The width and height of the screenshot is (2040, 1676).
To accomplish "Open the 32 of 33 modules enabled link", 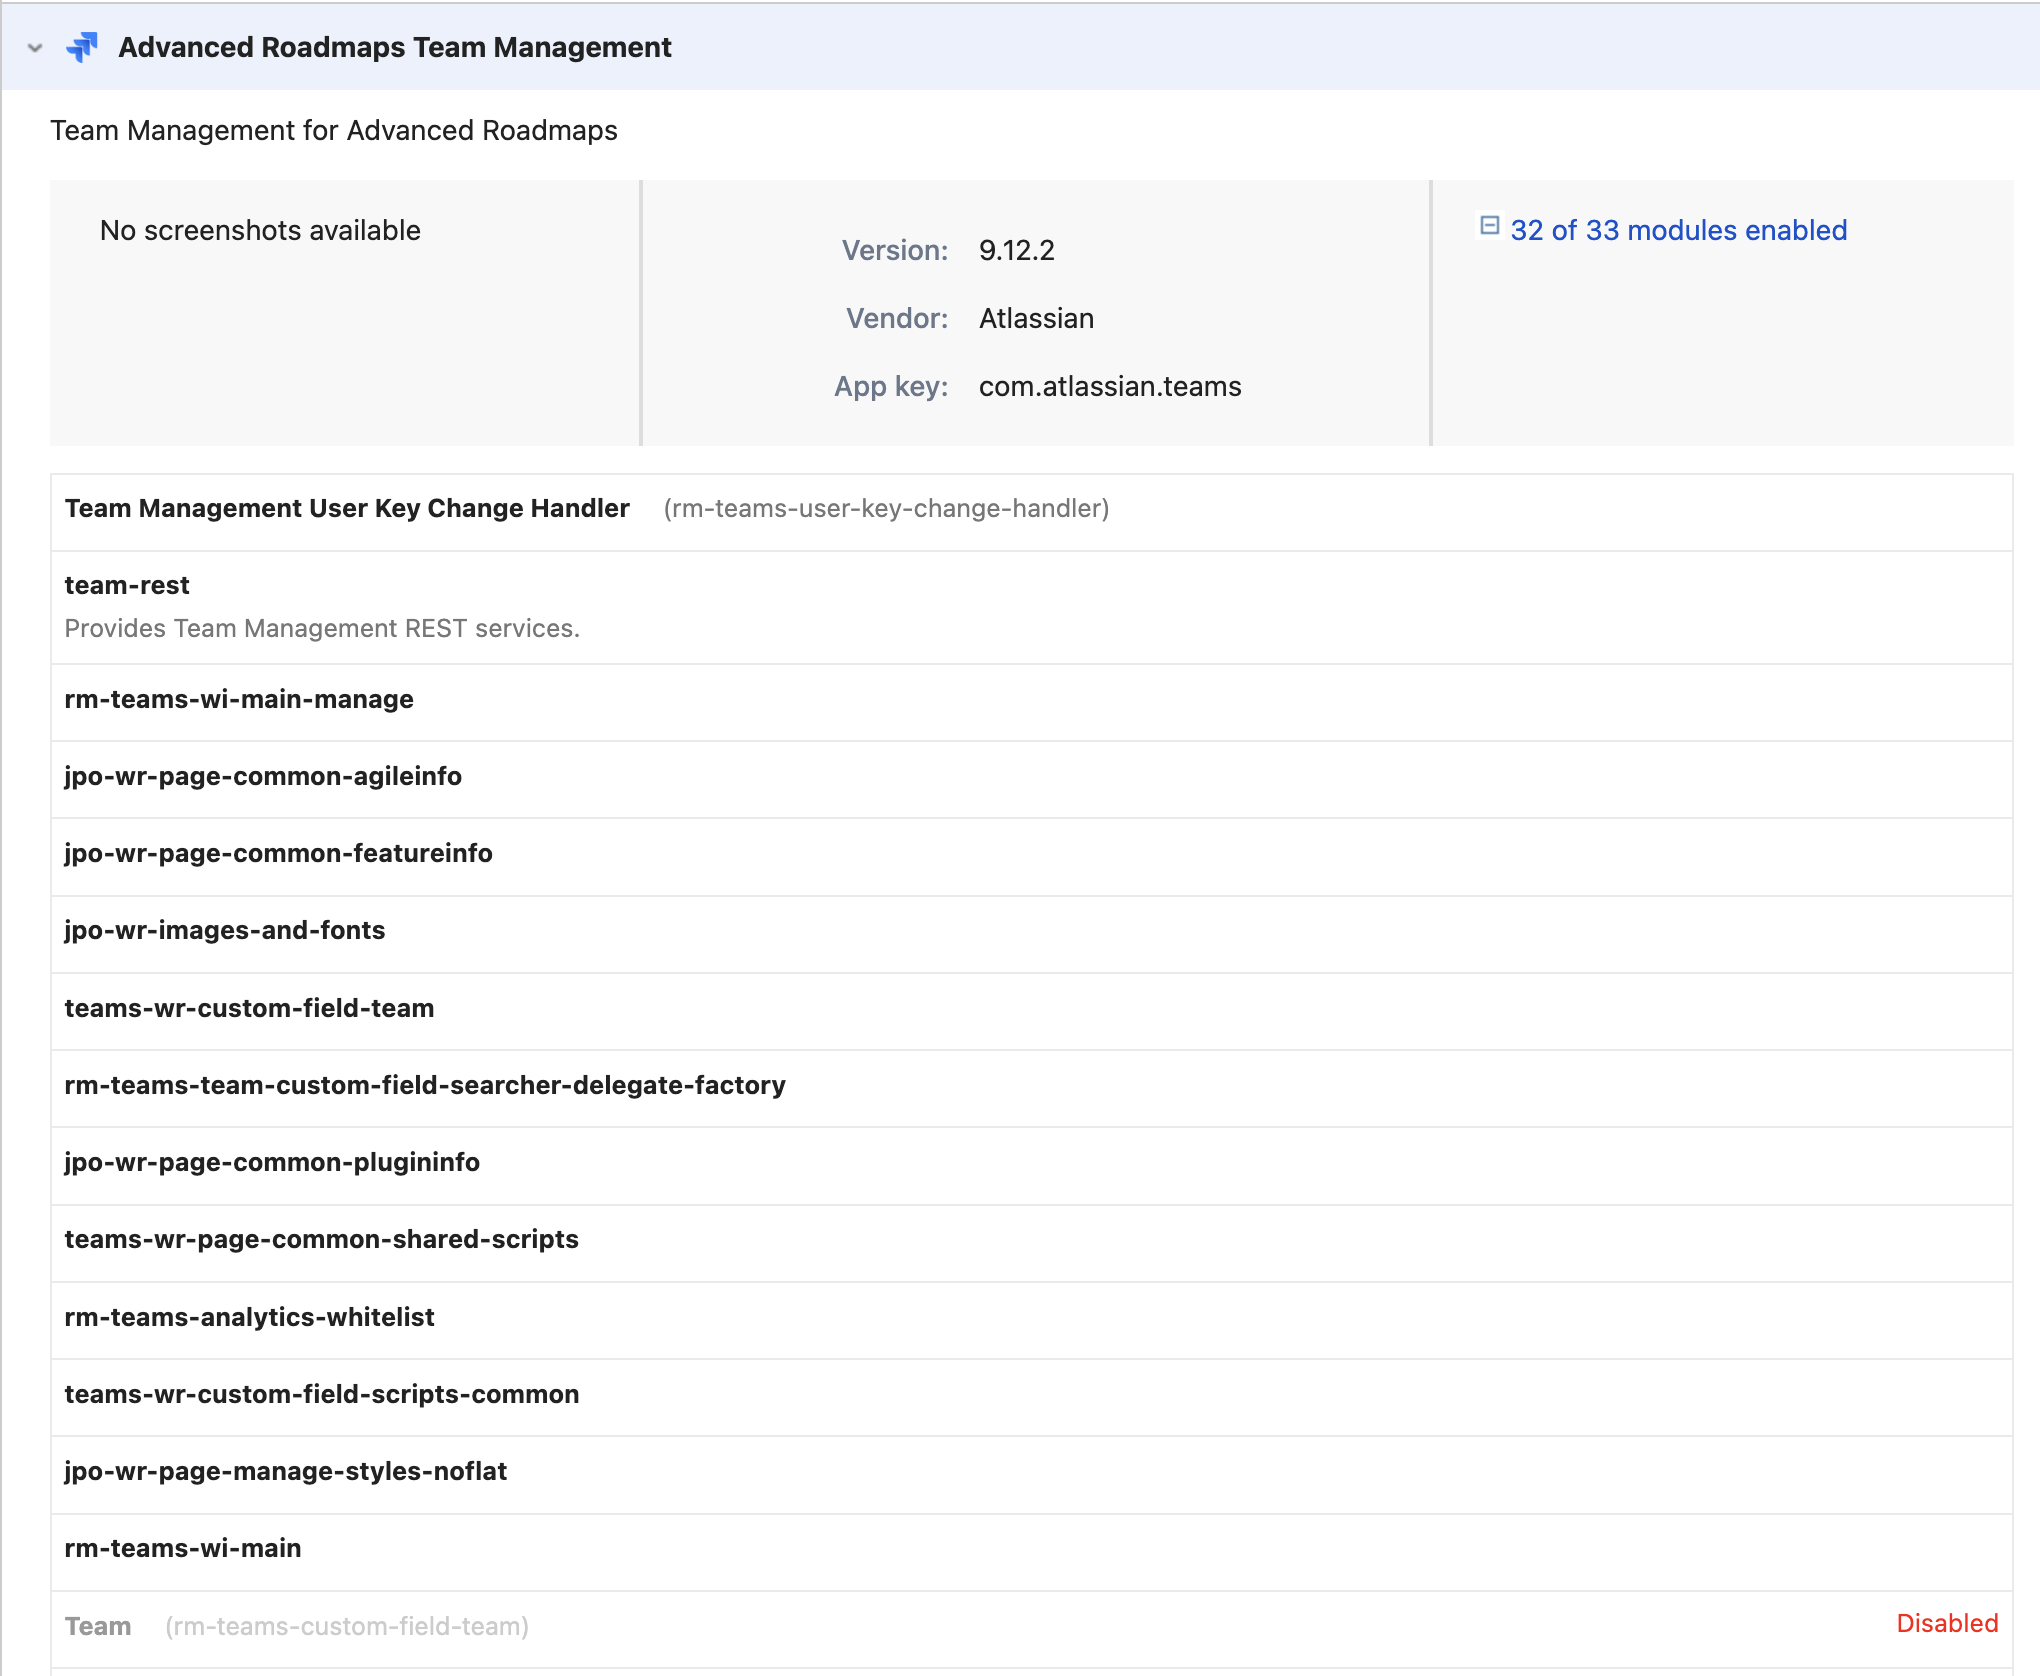I will click(x=1677, y=230).
